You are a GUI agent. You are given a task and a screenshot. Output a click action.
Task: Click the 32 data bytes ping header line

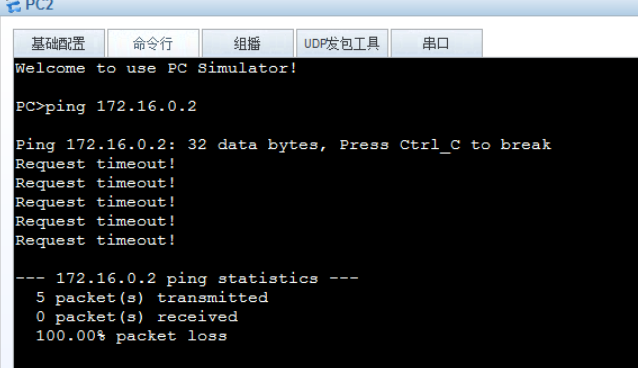point(283,145)
